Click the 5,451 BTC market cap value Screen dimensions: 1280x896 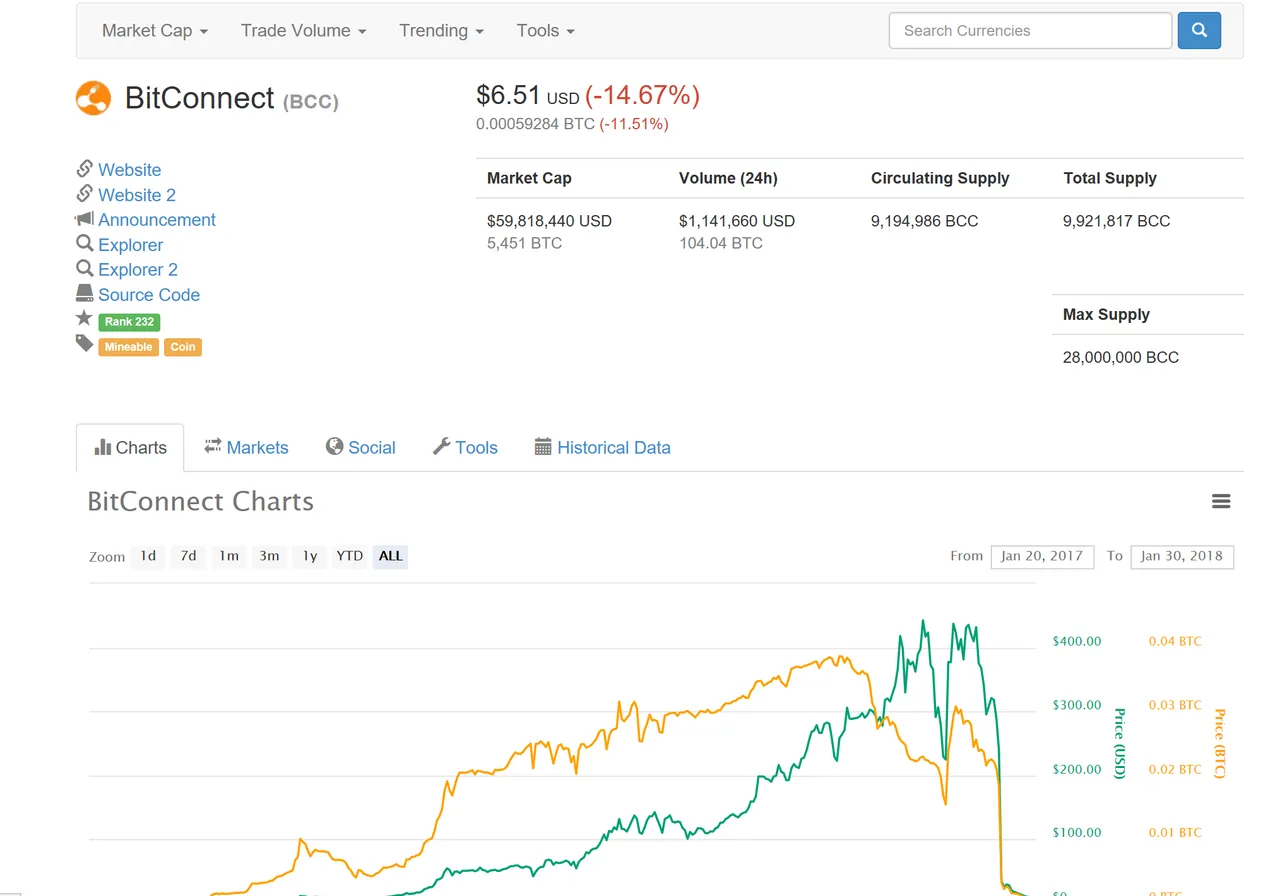pyautogui.click(x=524, y=243)
